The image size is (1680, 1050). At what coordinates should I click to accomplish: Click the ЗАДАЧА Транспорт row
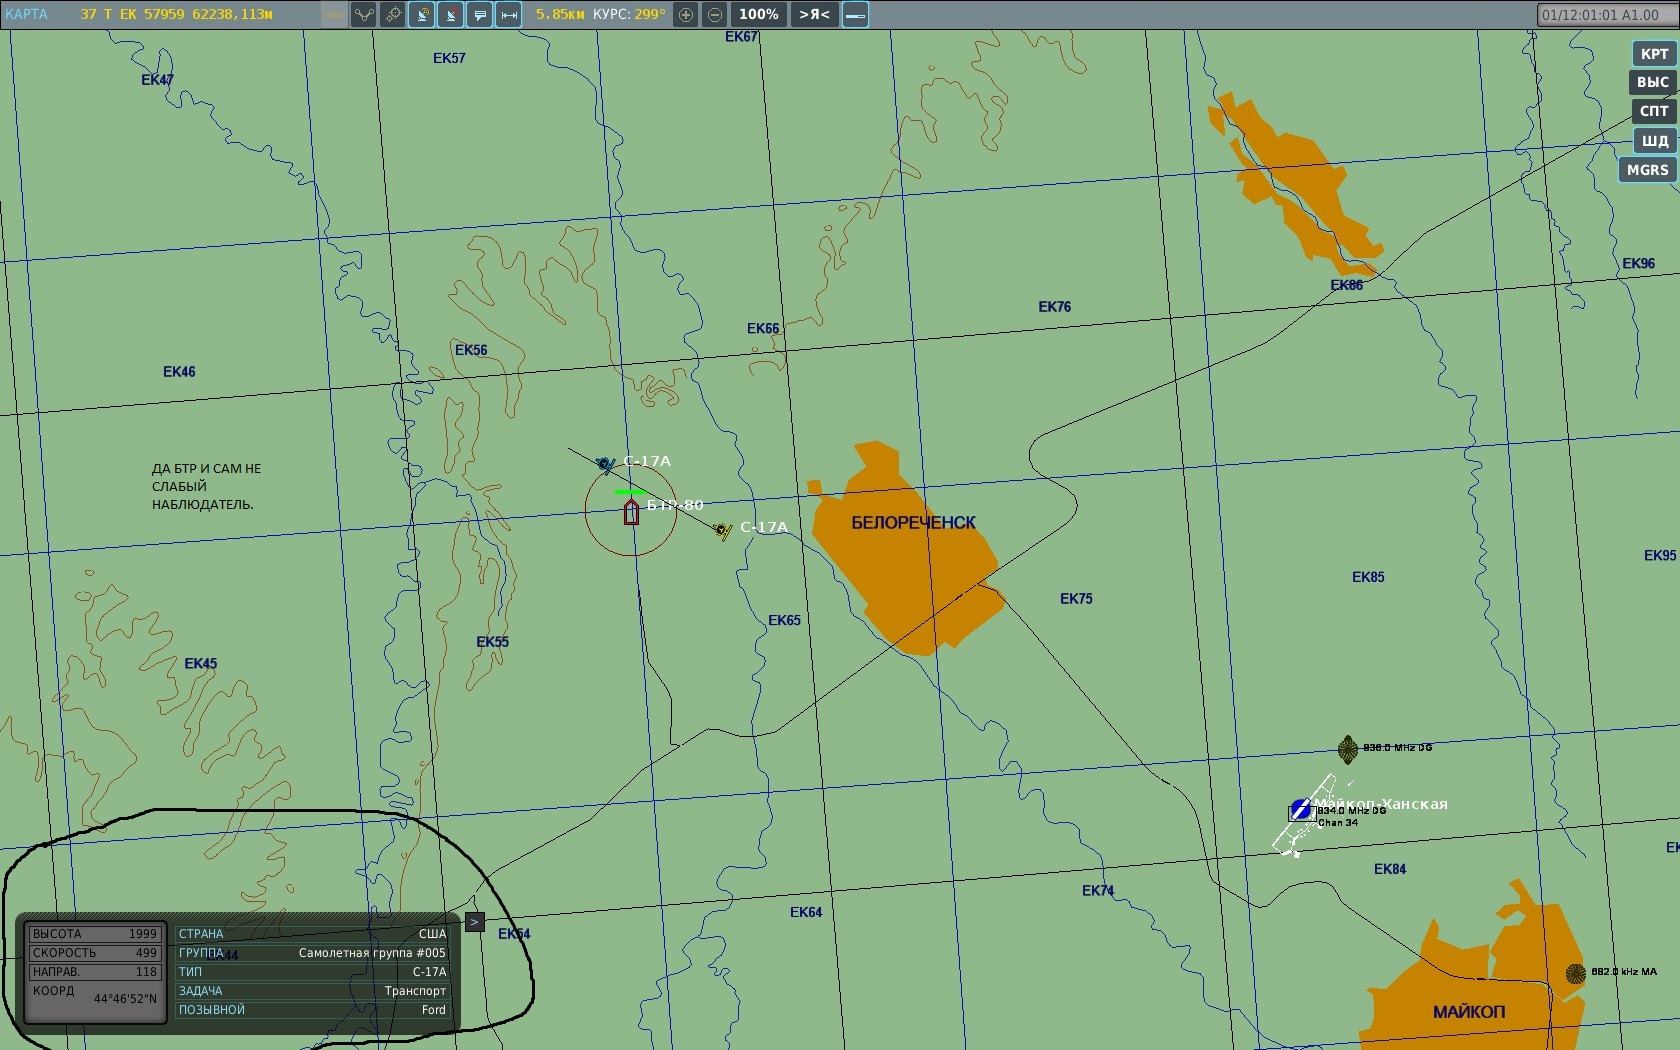point(313,991)
